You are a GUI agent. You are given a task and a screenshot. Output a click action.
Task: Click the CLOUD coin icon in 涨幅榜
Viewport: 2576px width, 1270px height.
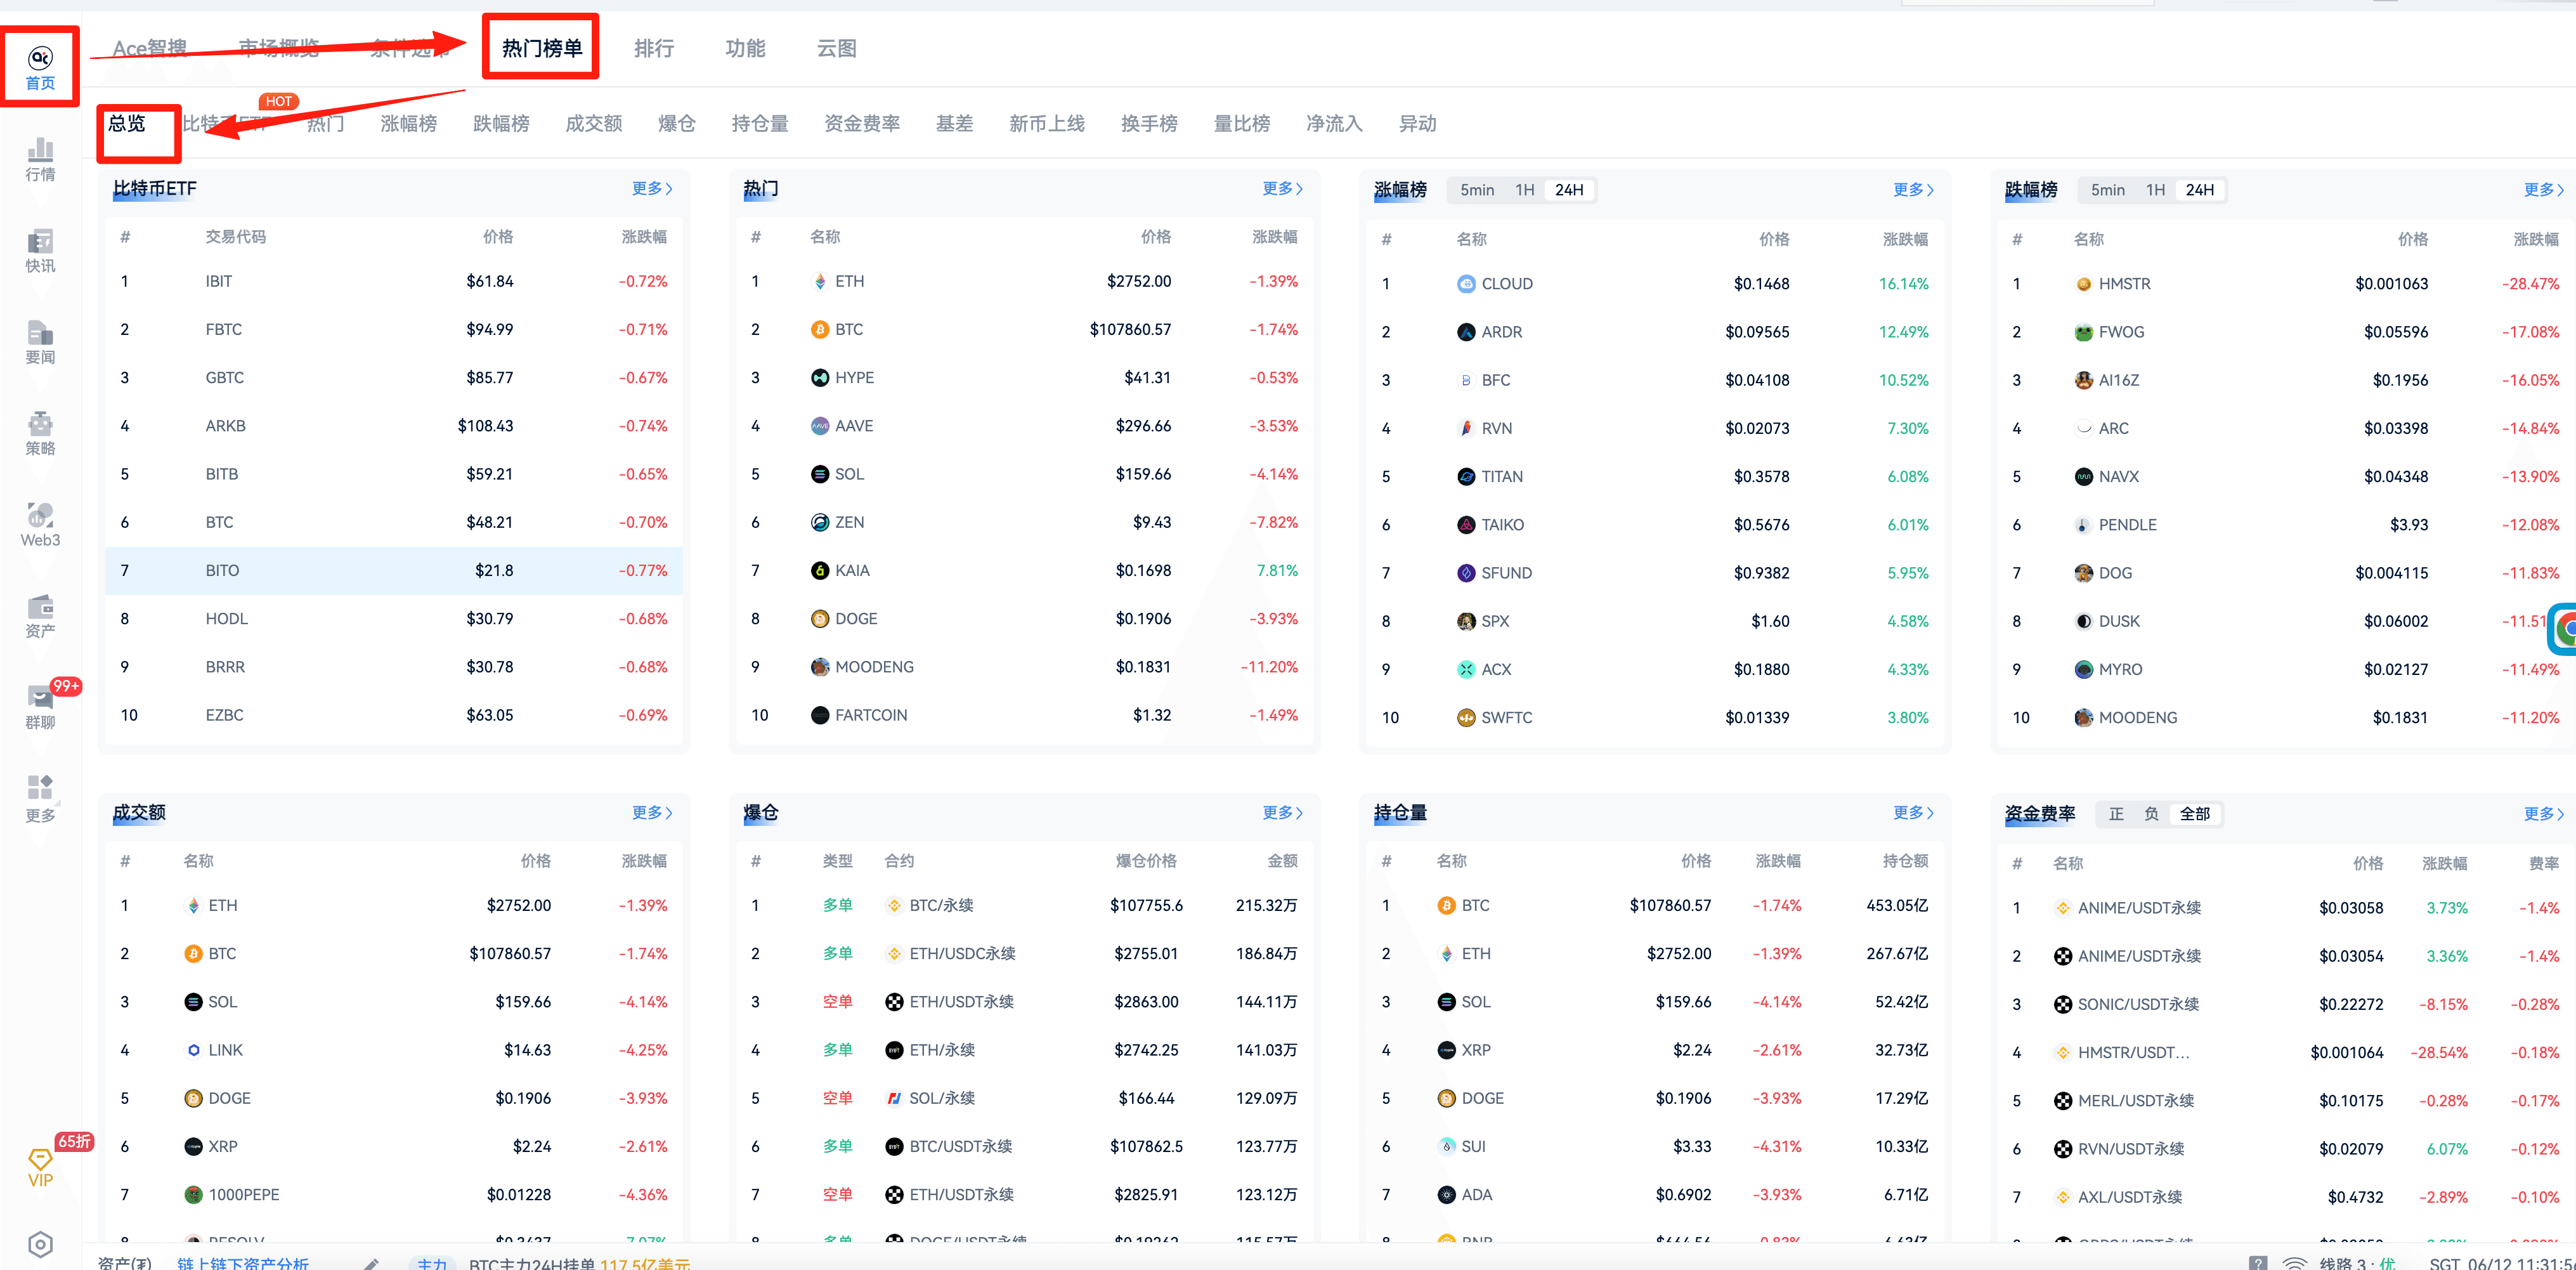(x=1466, y=284)
